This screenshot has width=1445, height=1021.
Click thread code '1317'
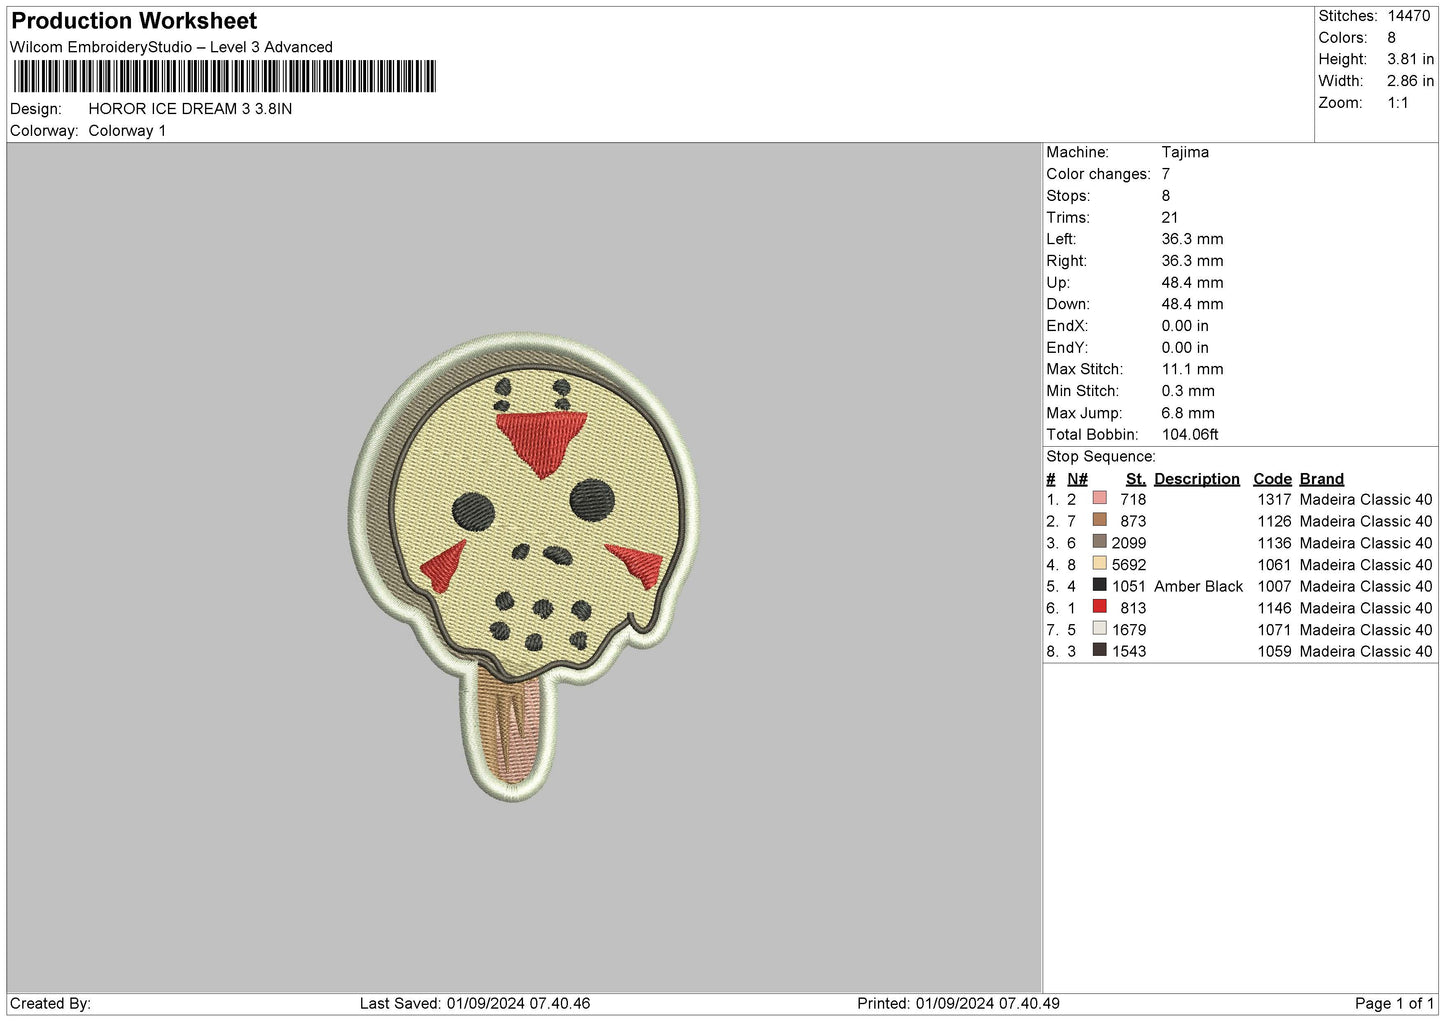[1274, 500]
